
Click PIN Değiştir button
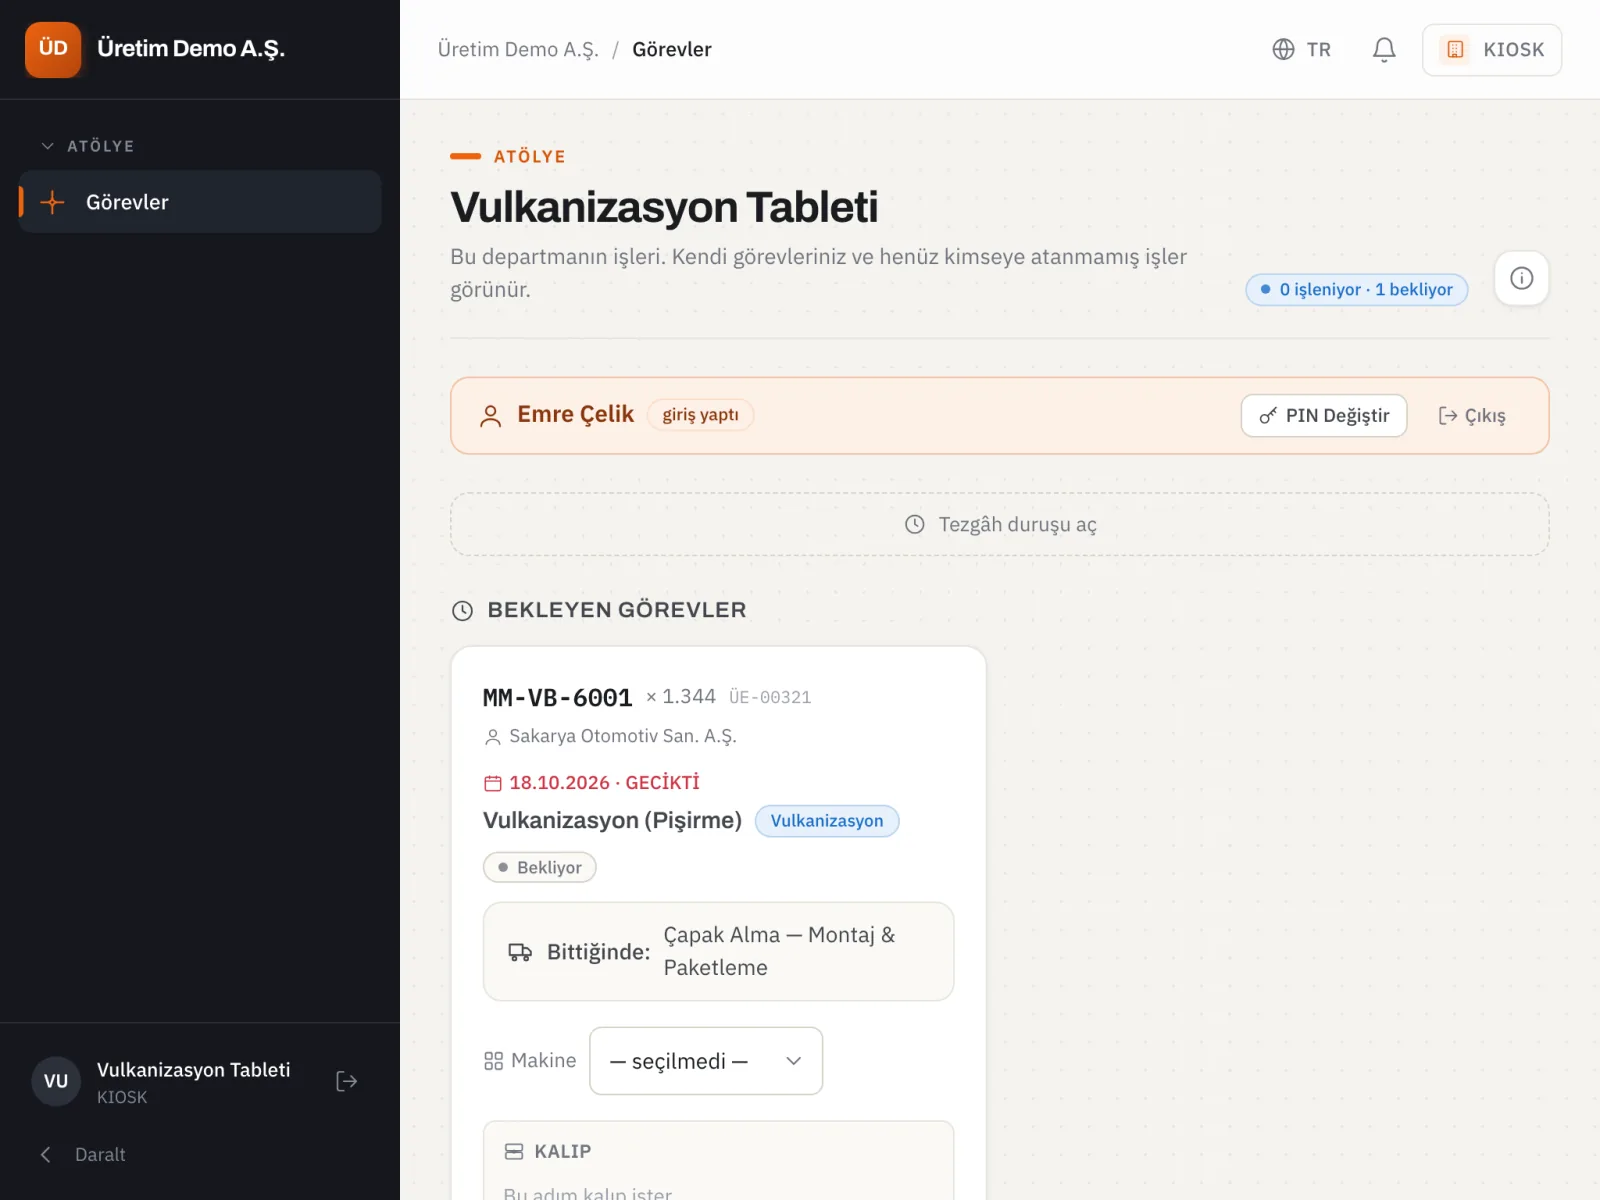(1324, 415)
